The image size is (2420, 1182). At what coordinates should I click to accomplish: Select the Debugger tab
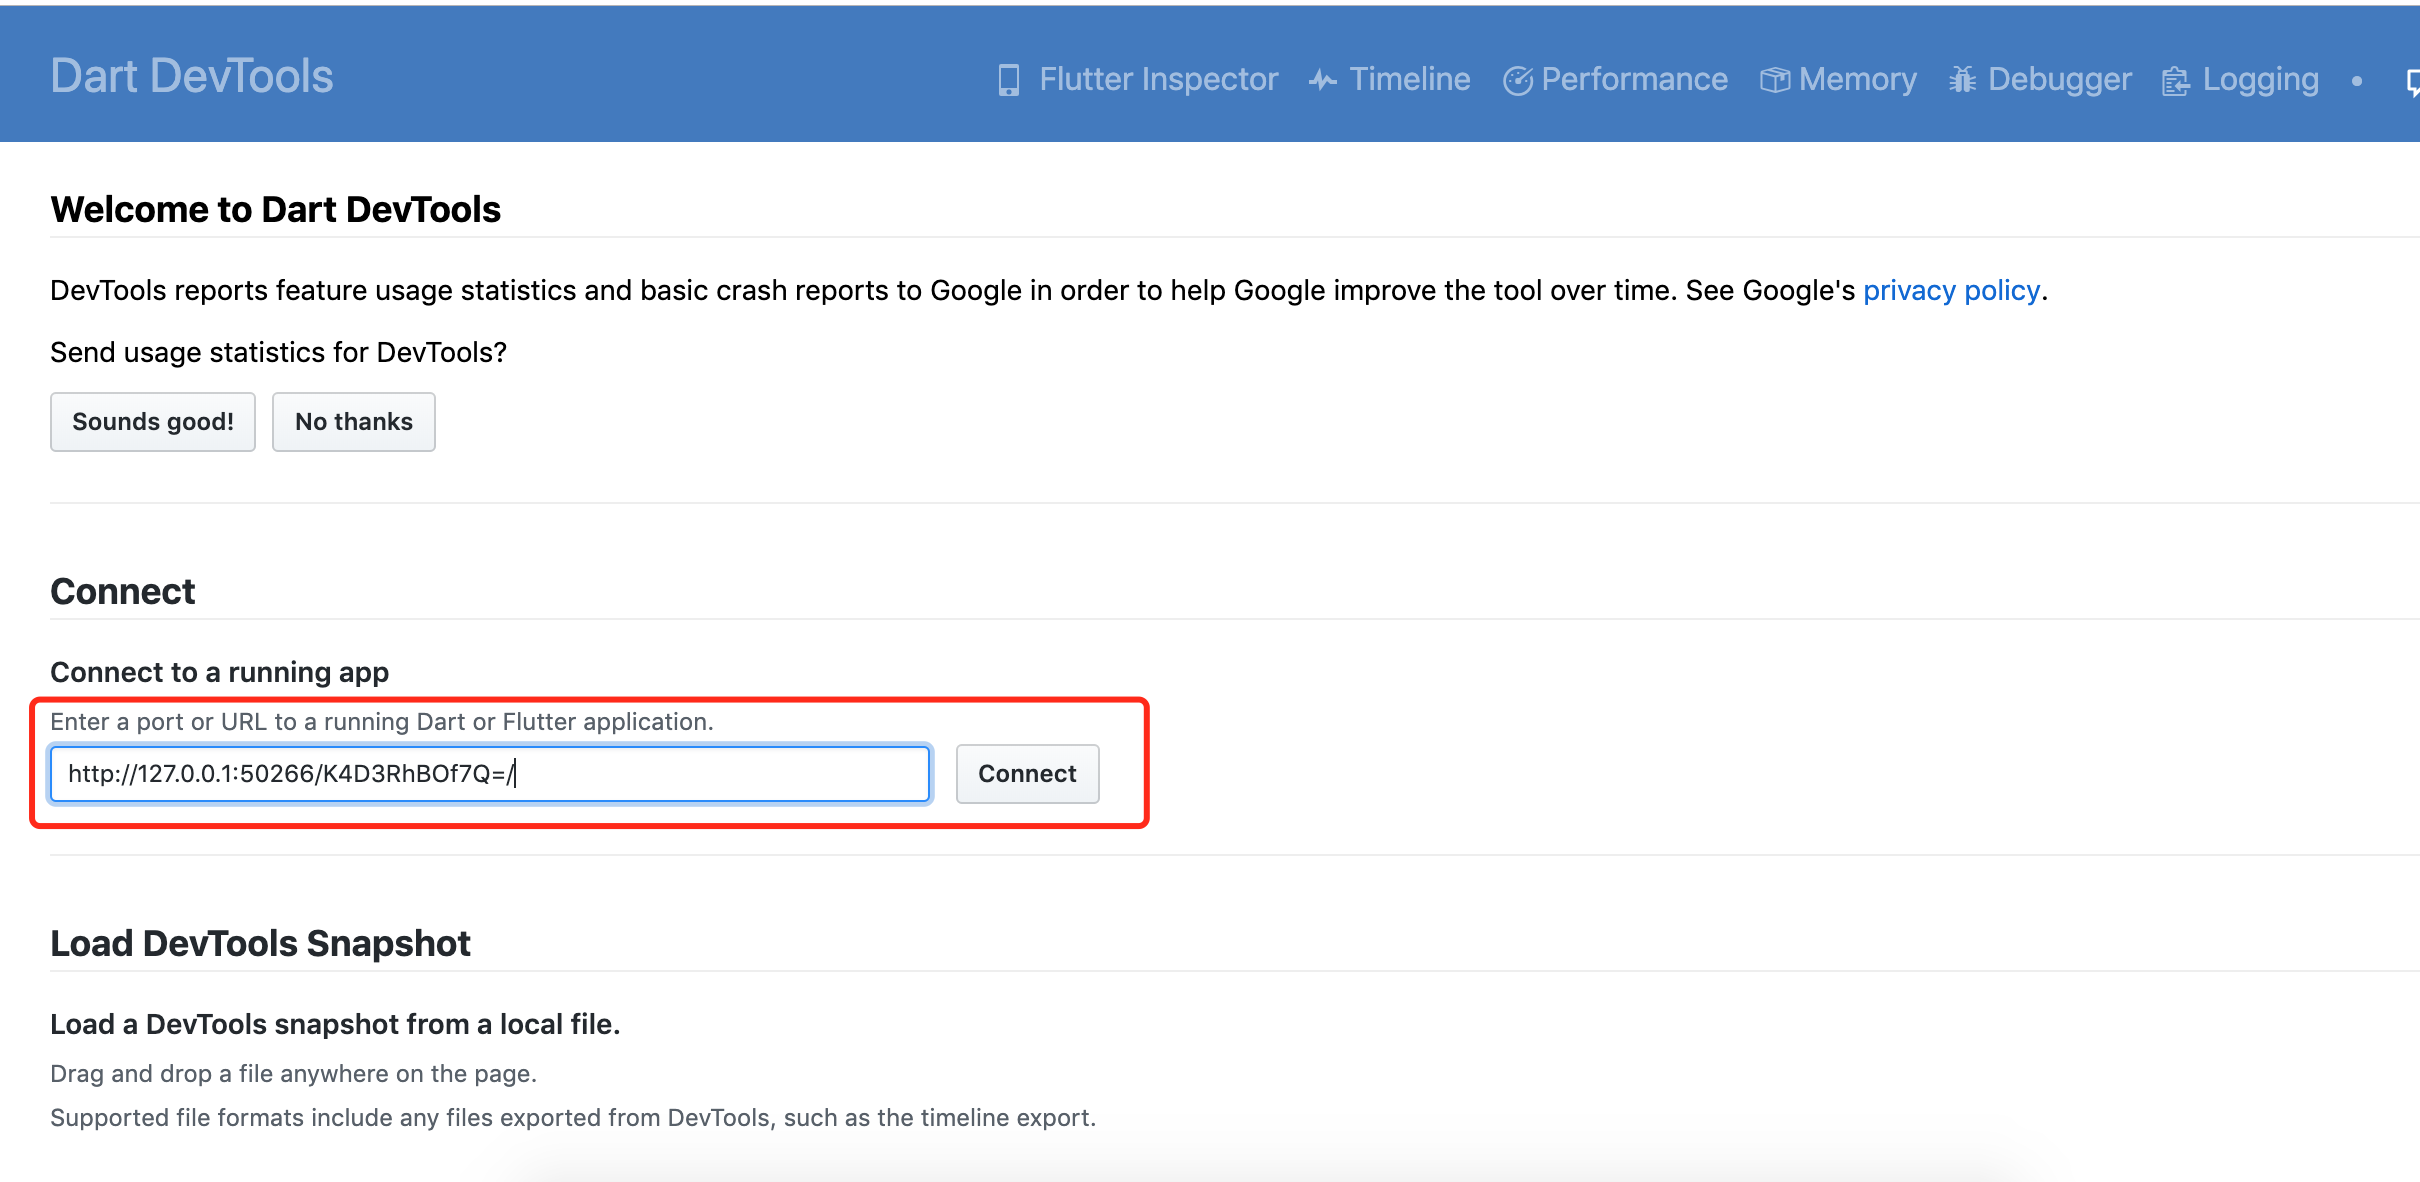point(2059,79)
